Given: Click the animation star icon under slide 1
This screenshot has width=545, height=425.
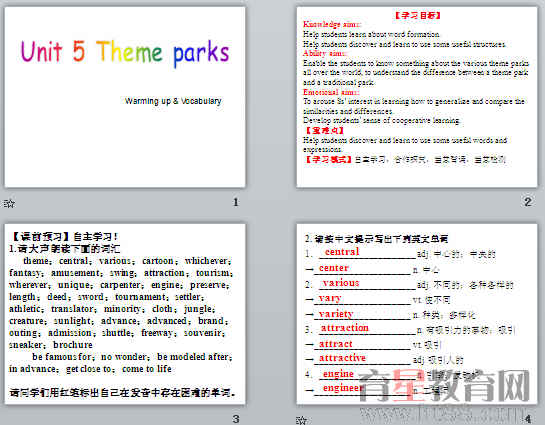Looking at the screenshot, I should (9, 203).
